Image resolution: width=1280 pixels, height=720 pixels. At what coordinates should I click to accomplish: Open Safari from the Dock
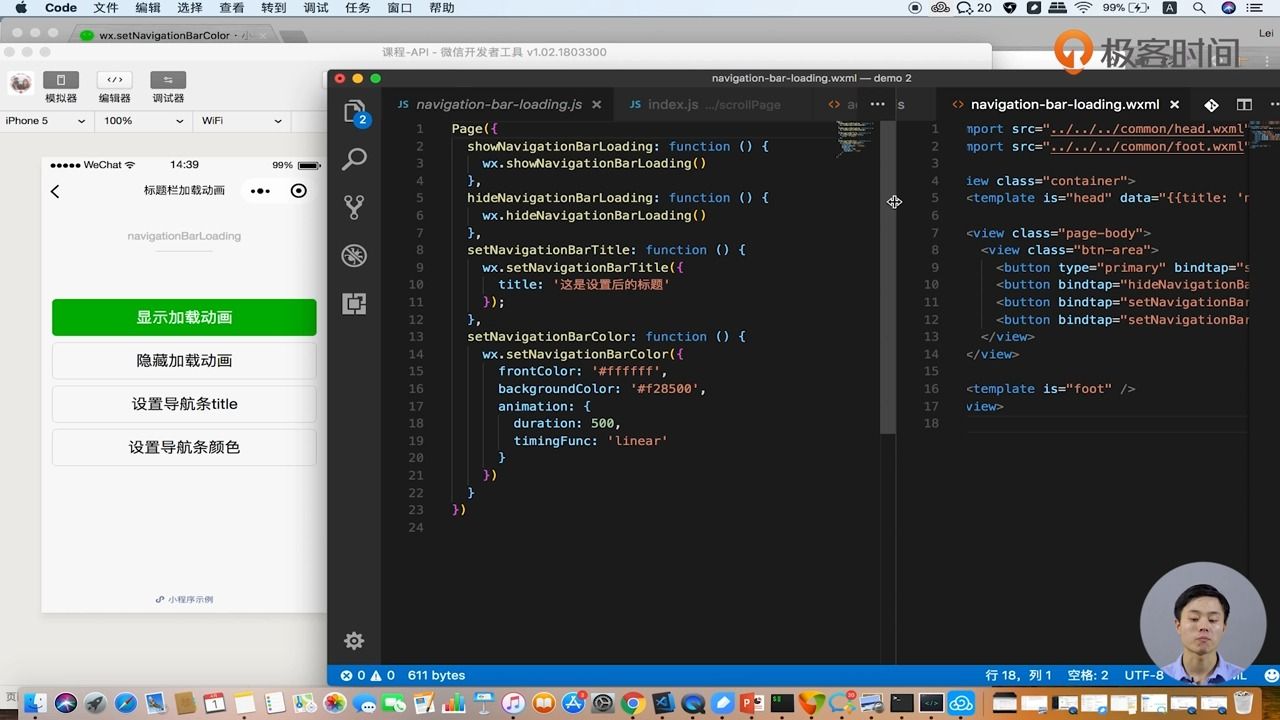[125, 703]
